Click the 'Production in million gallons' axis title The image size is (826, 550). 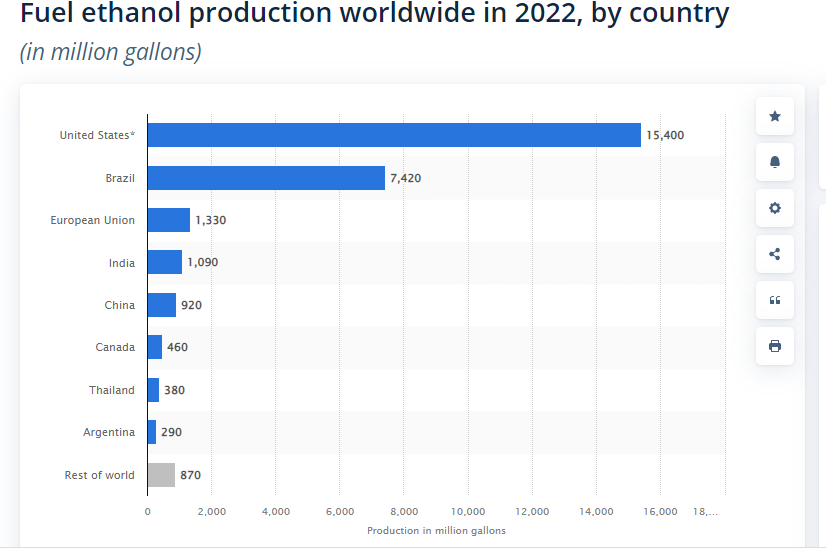pyautogui.click(x=436, y=530)
